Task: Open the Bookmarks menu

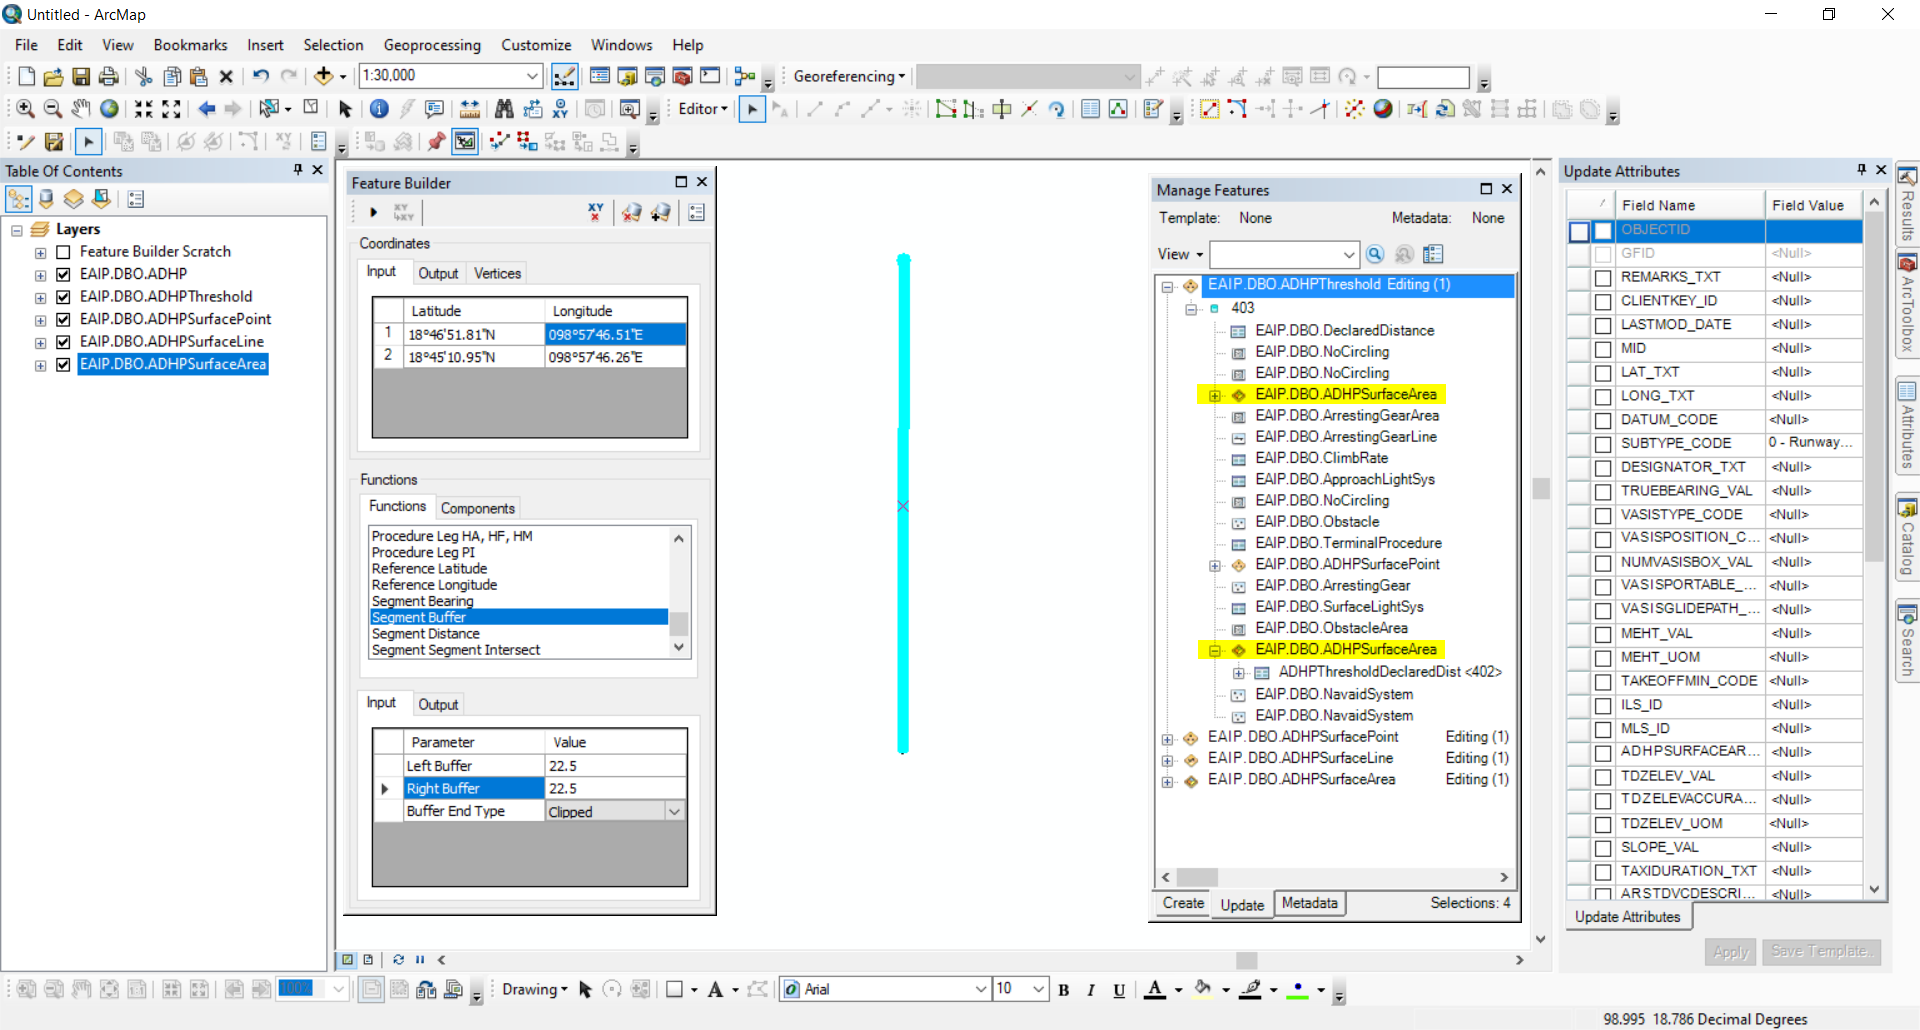Action: coord(190,45)
